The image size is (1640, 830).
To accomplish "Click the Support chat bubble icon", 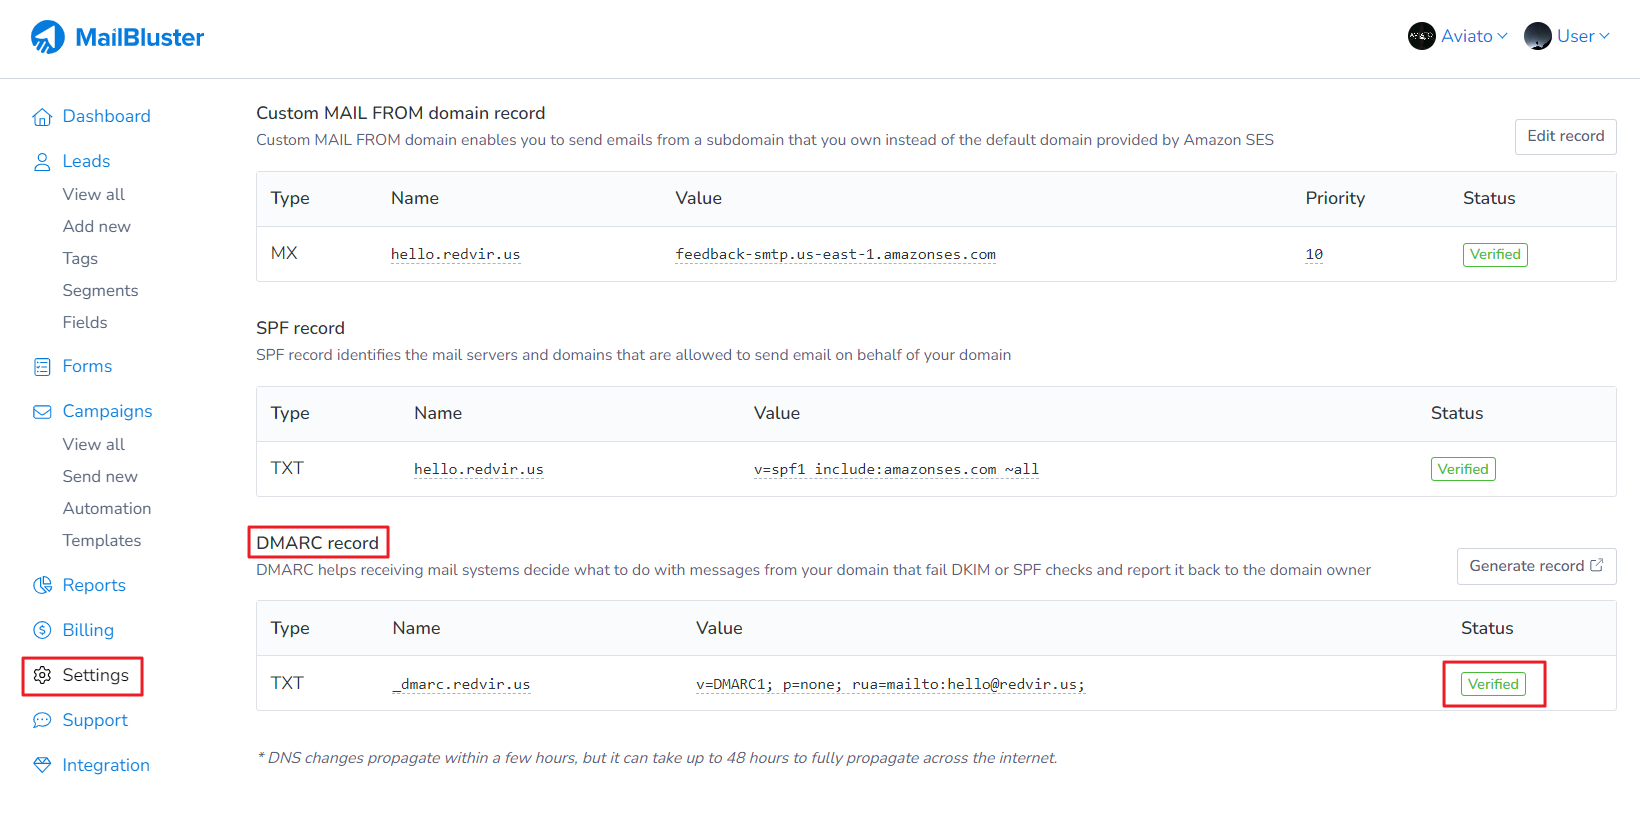I will click(42, 720).
